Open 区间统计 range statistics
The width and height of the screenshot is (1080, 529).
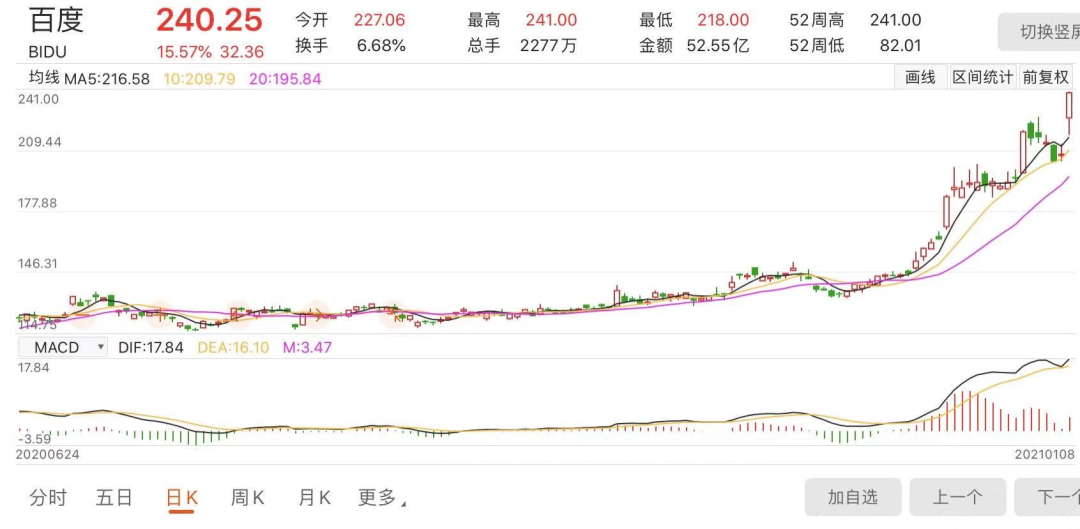click(982, 77)
